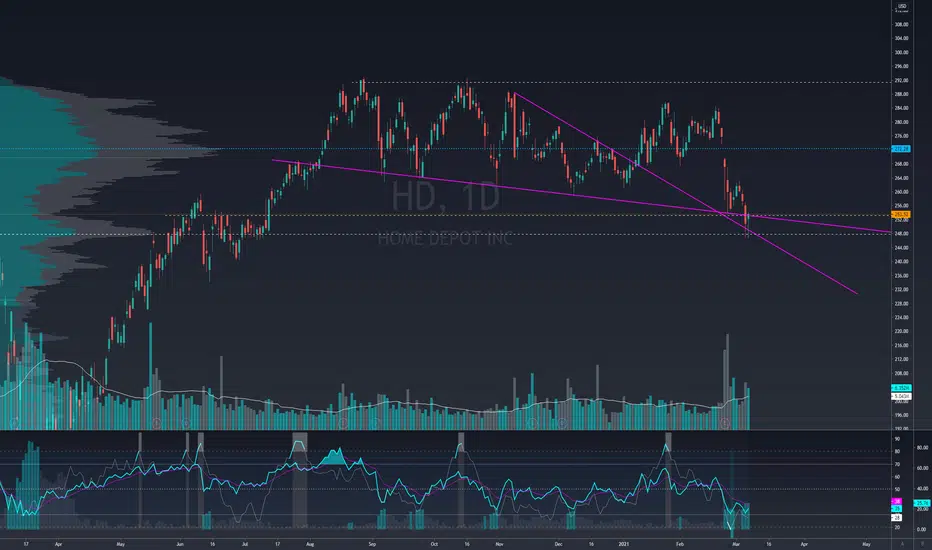Viewport: 932px width, 550px height.
Task: Click the event marker above the Sep label
Action: pyautogui.click(x=374, y=423)
